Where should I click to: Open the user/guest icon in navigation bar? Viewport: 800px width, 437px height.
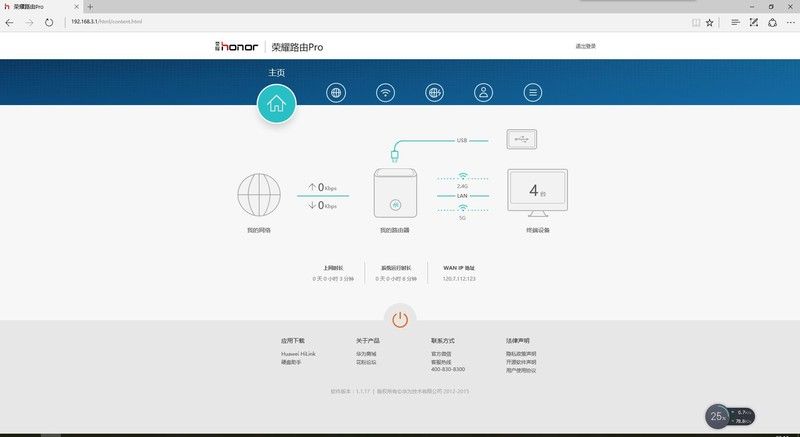coord(483,93)
